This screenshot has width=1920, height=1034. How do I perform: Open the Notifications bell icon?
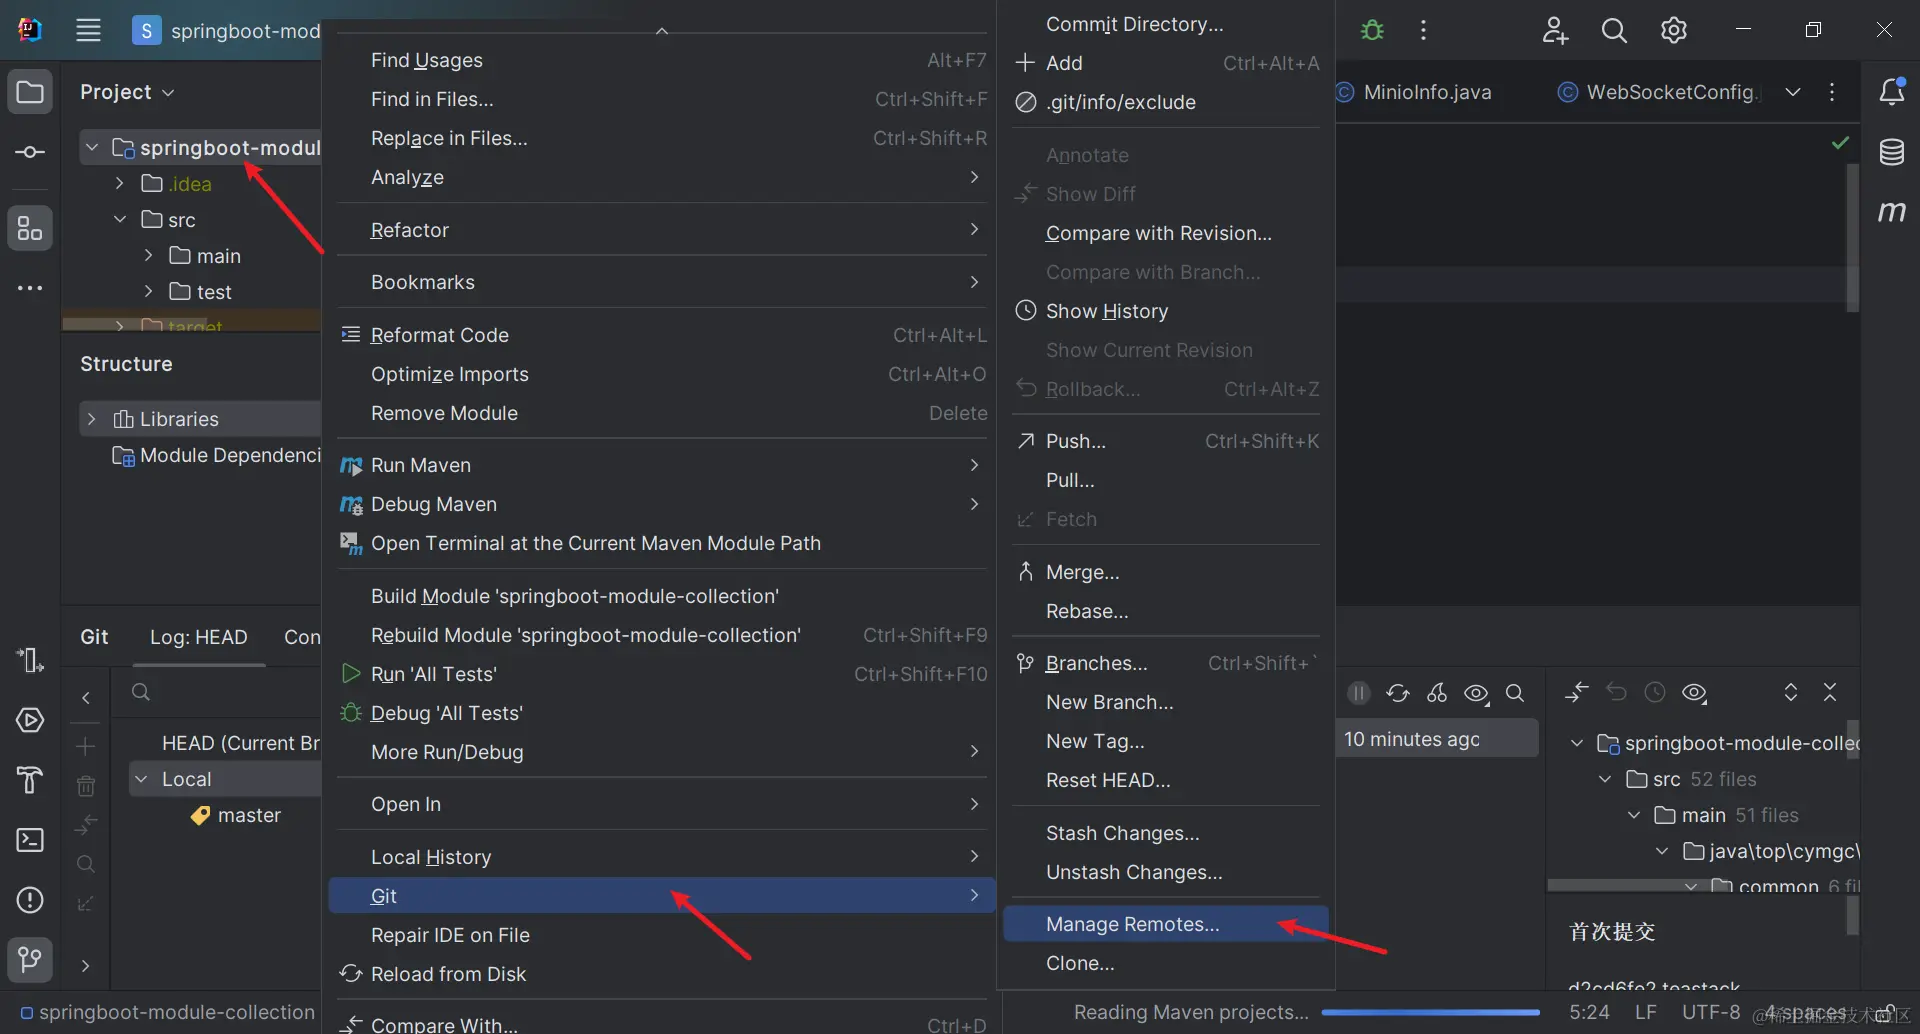(1892, 92)
